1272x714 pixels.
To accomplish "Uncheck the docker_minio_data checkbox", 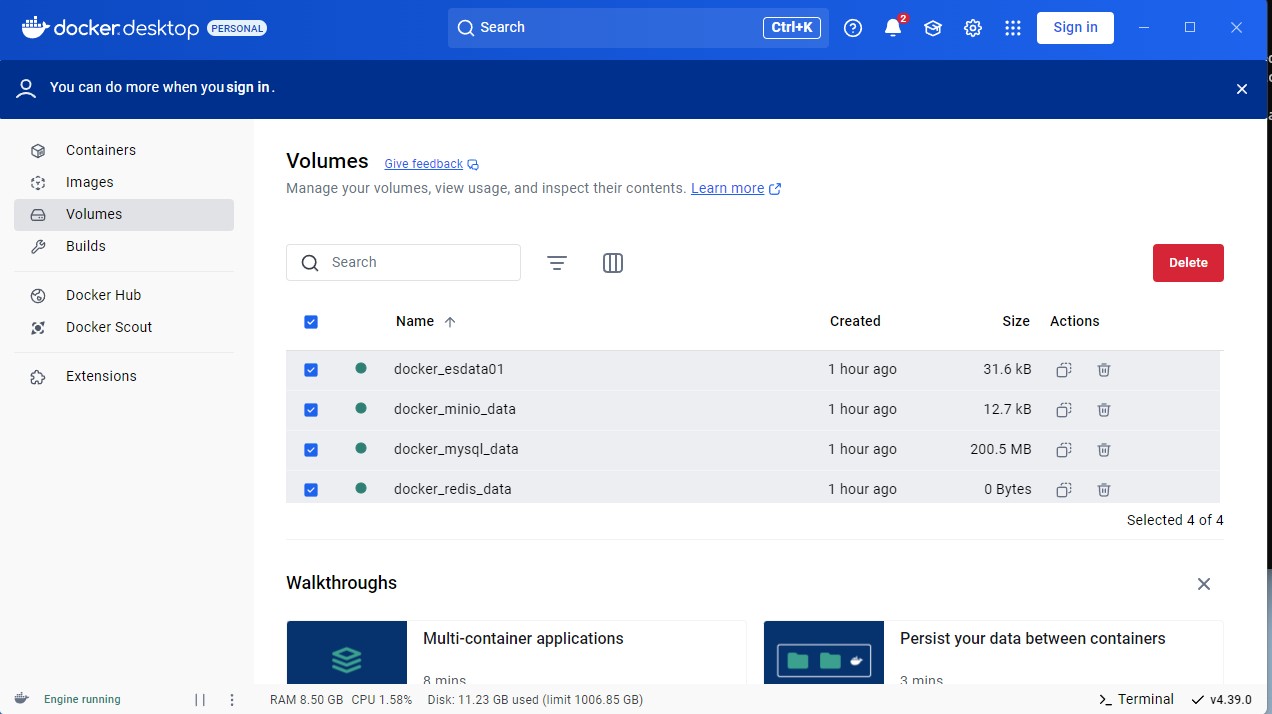I will click(311, 410).
